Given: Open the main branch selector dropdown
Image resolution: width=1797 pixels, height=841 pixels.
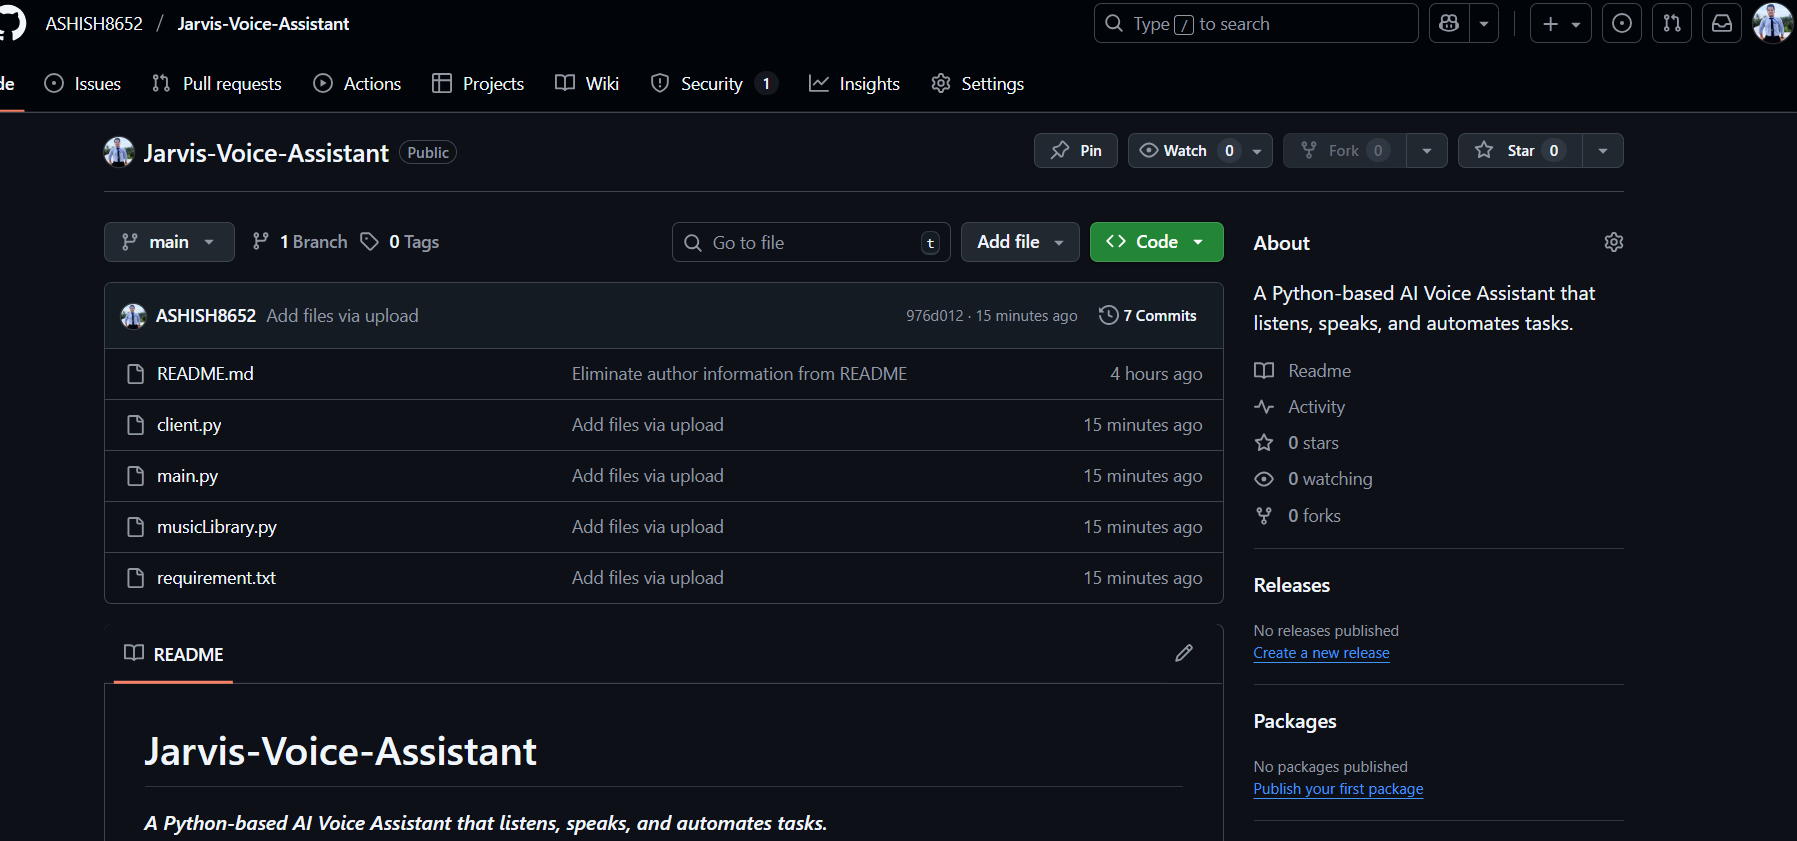Looking at the screenshot, I should [169, 242].
